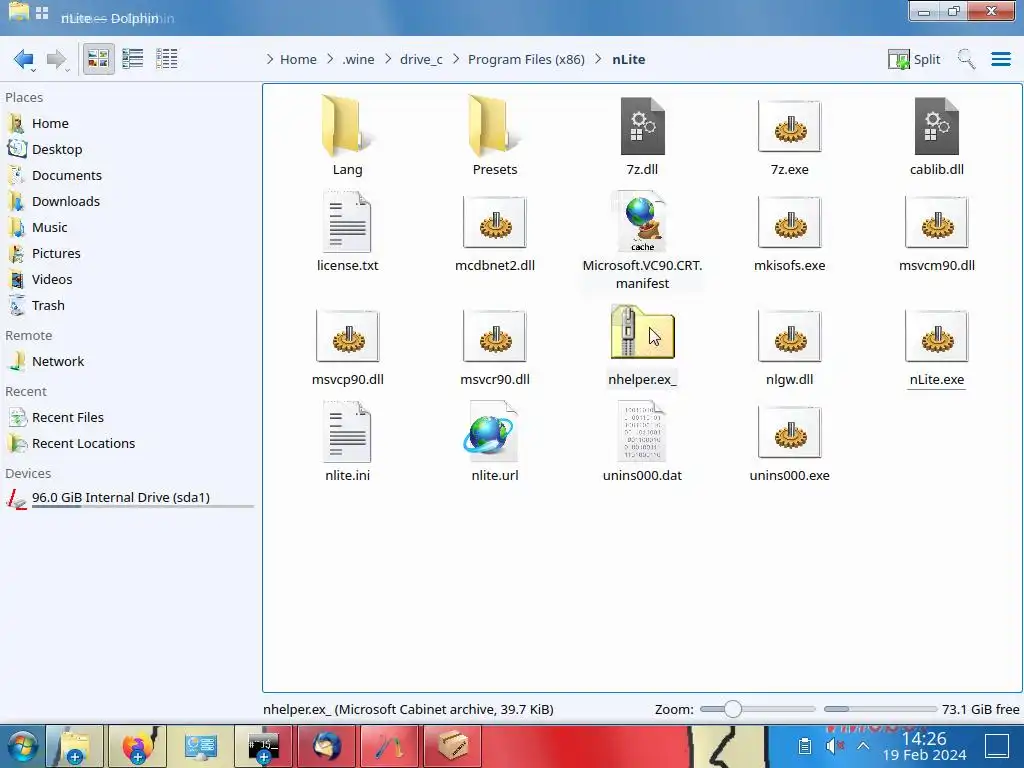Screen dimensions: 1024x768
Task: Select the cablib.dll file
Action: 937,135
